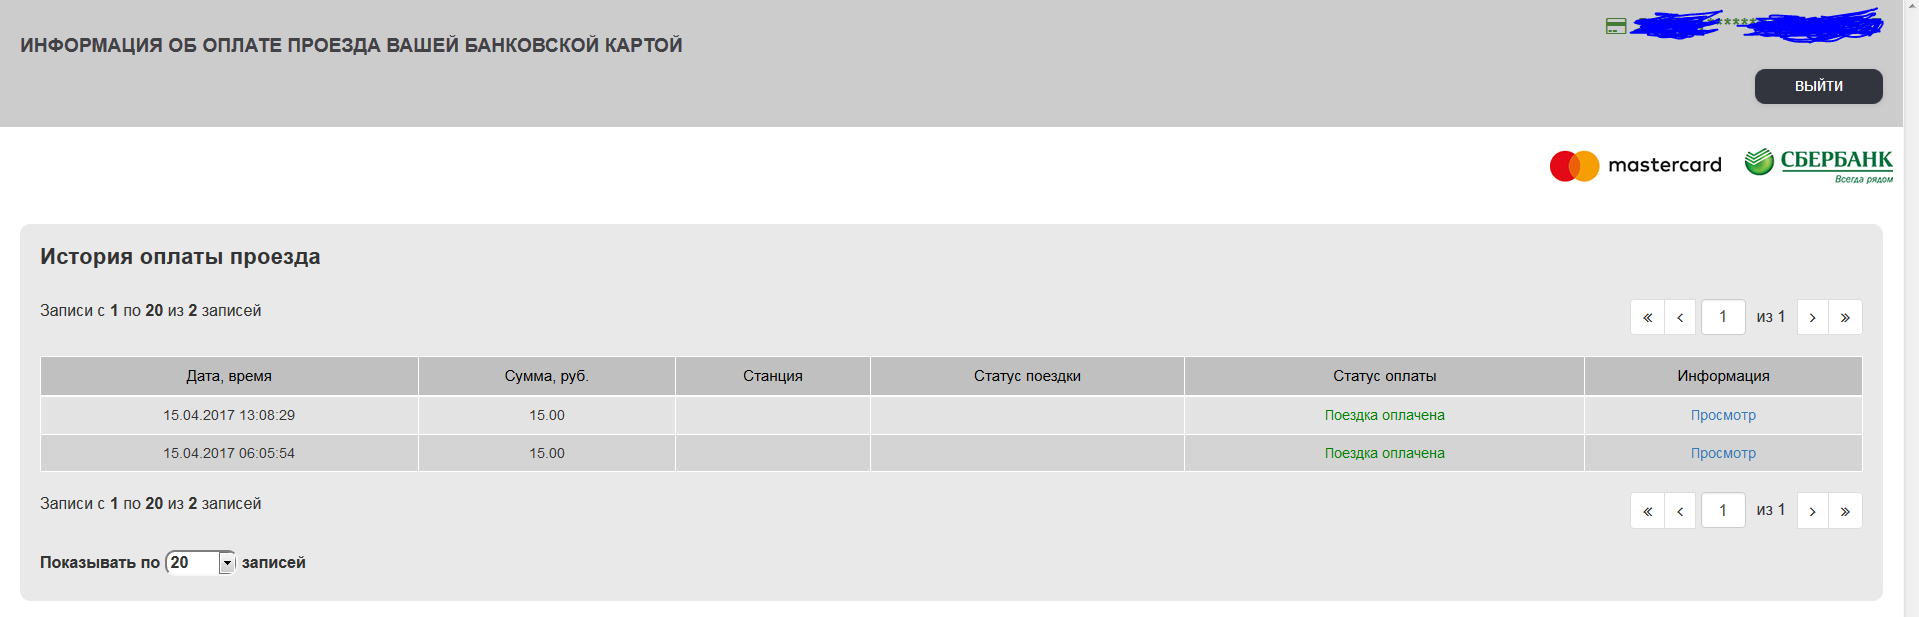The width and height of the screenshot is (1919, 617).
Task: Go to last page in bottom pagination
Action: click(1845, 511)
